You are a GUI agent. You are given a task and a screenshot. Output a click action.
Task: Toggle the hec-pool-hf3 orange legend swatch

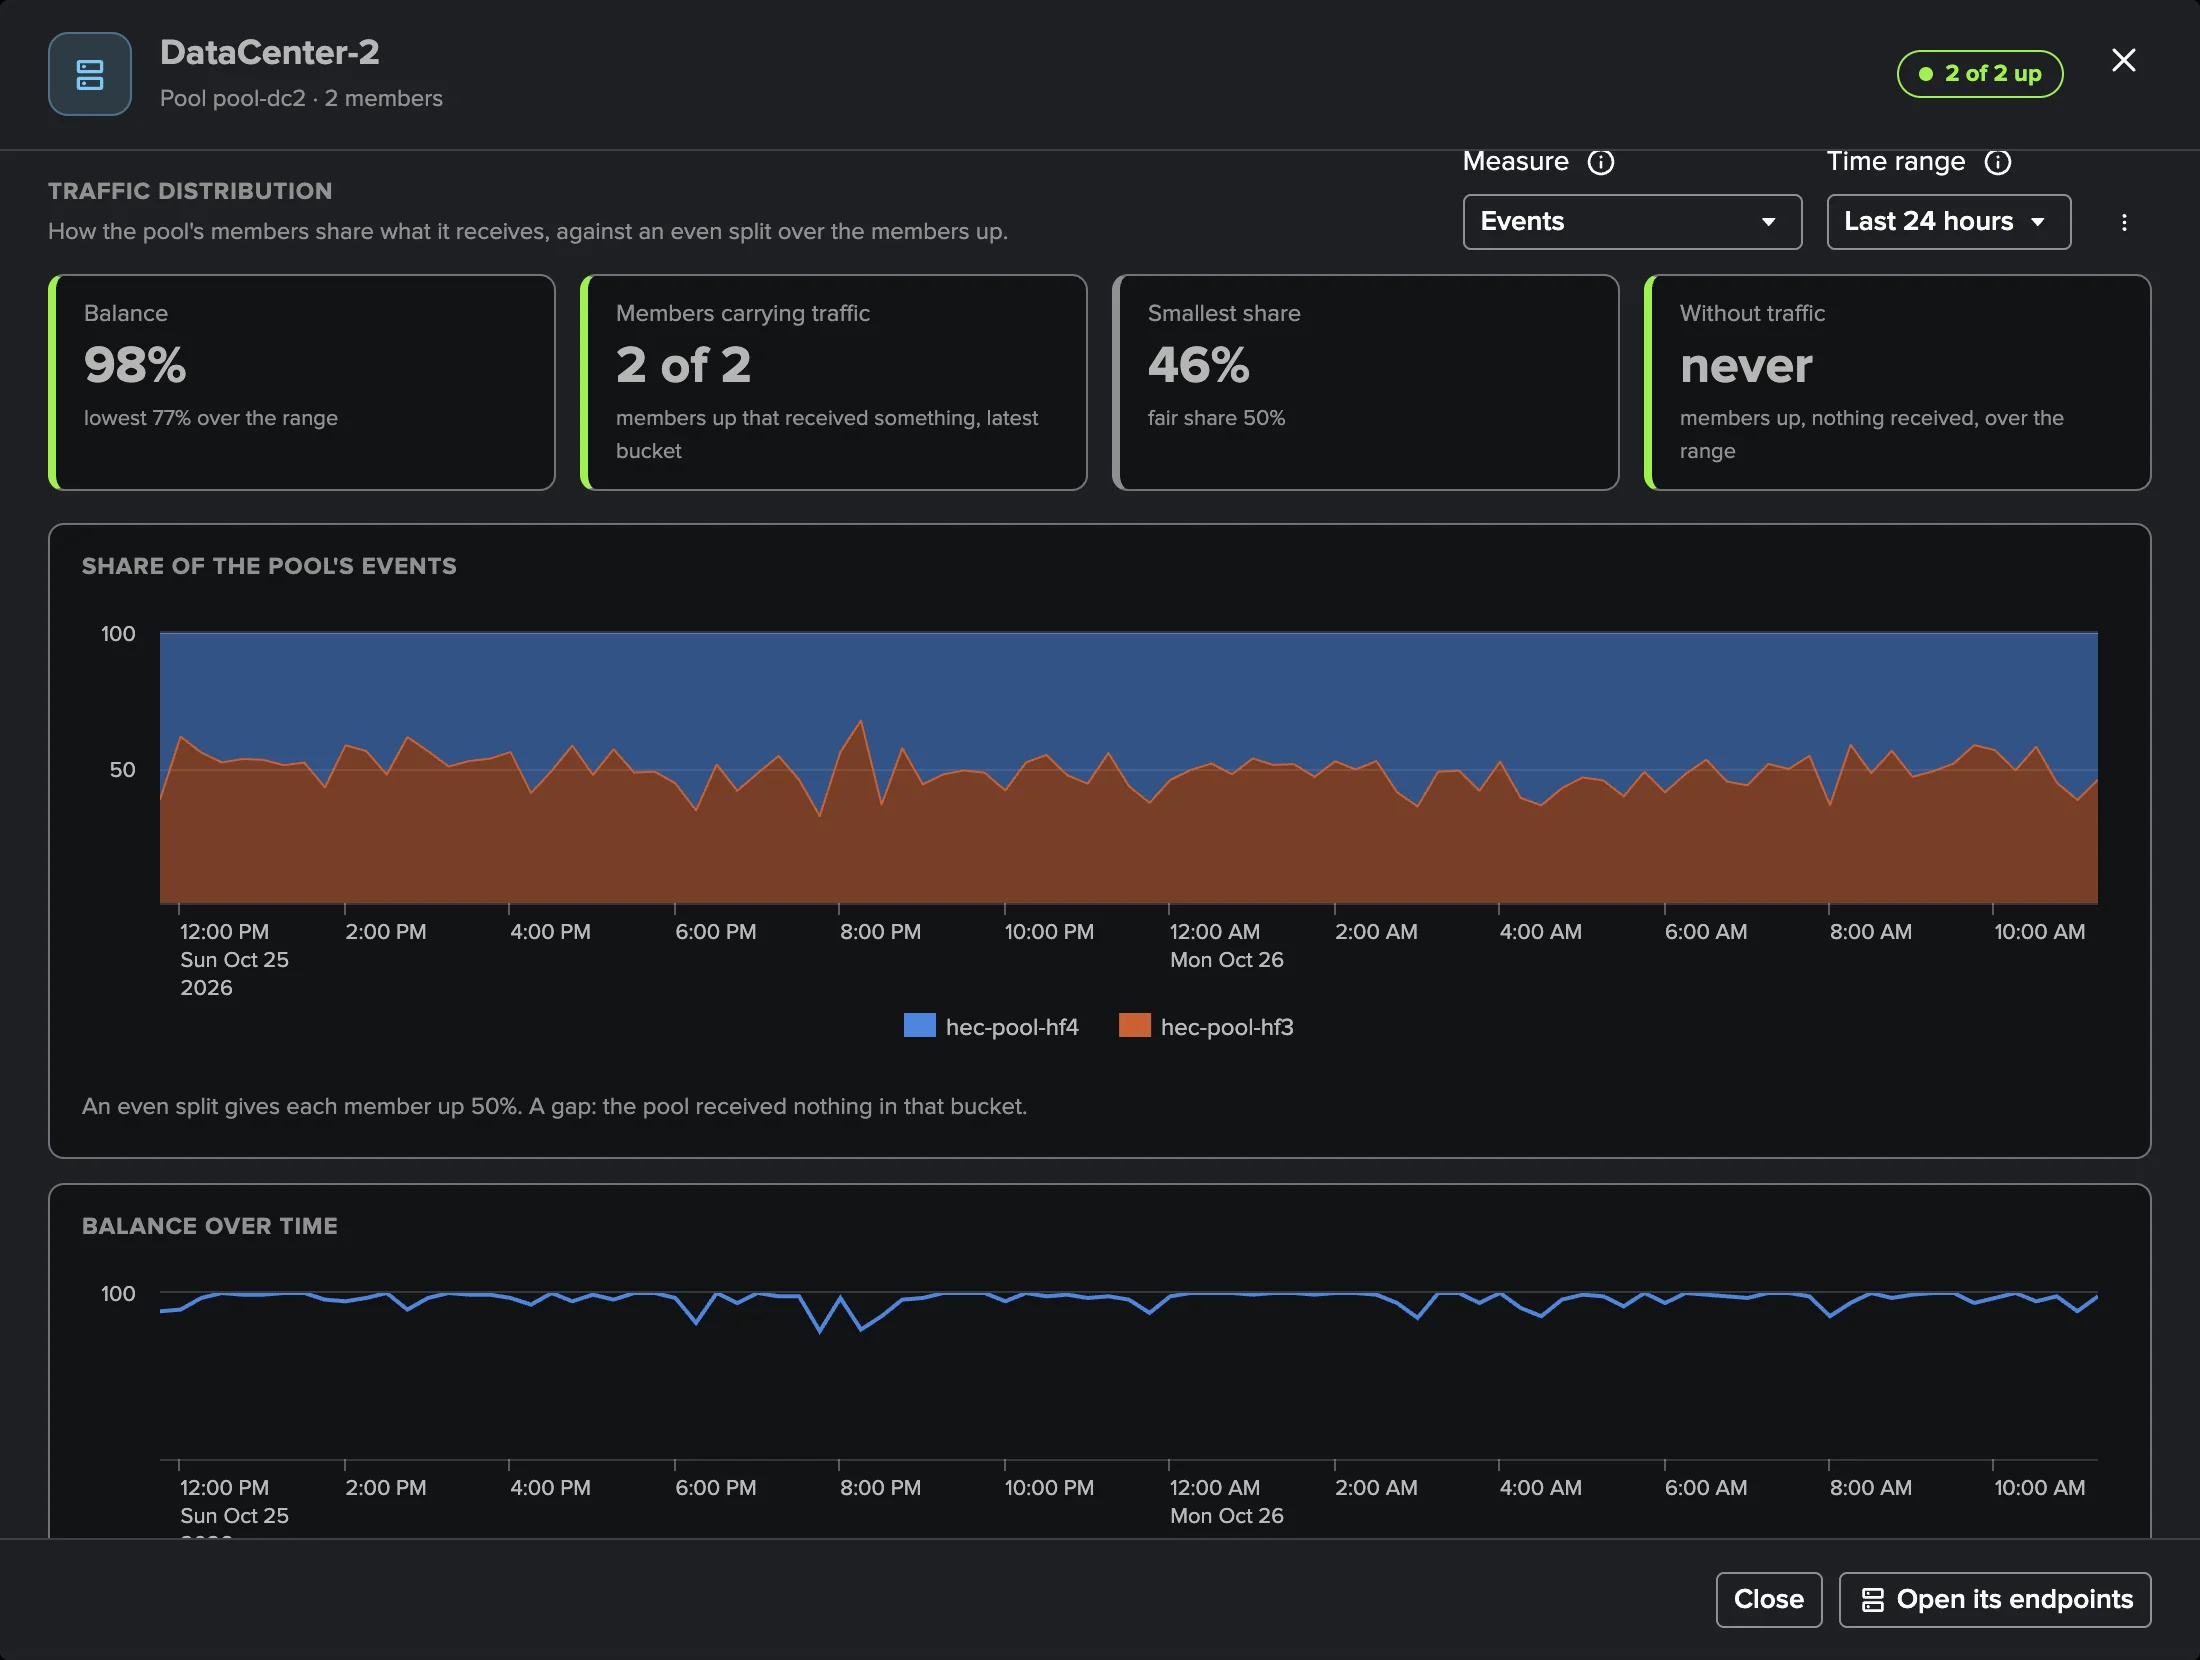click(x=1135, y=1026)
